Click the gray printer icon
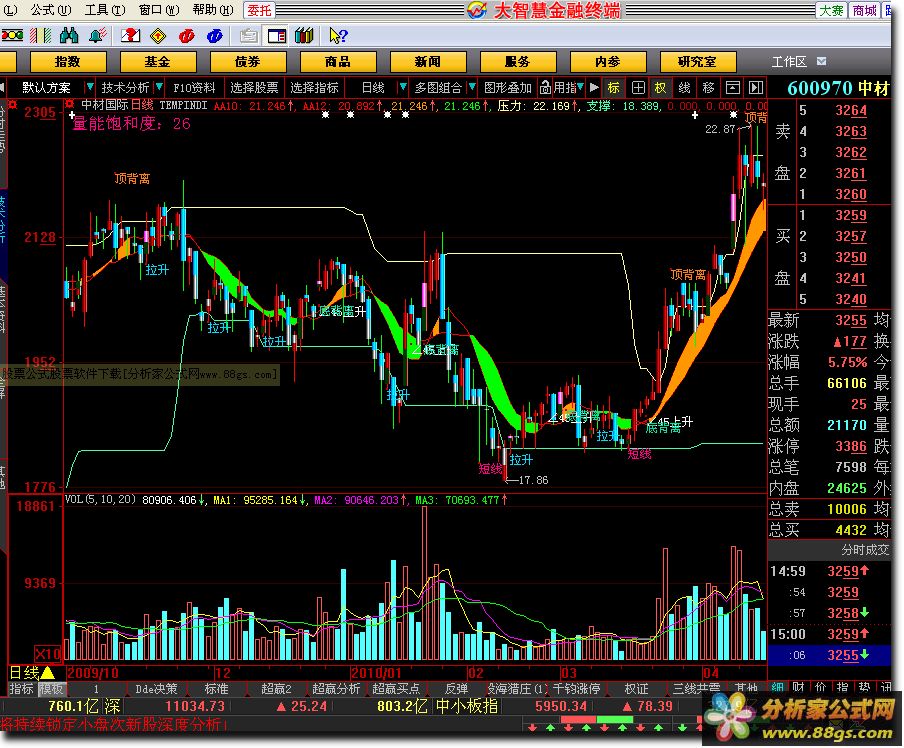The height and width of the screenshot is (748, 904). coord(248,36)
